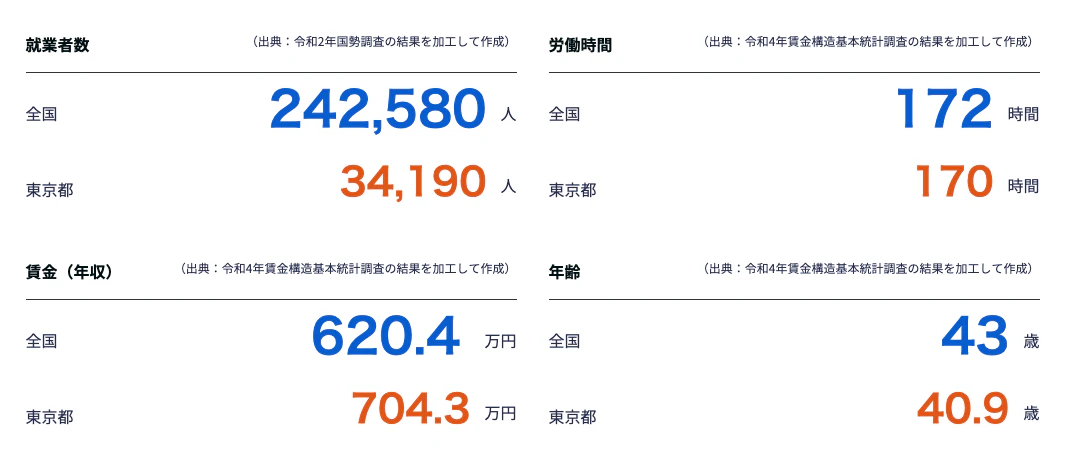Click the 年齢 section heading
The width and height of the screenshot is (1090, 459).
tap(564, 272)
